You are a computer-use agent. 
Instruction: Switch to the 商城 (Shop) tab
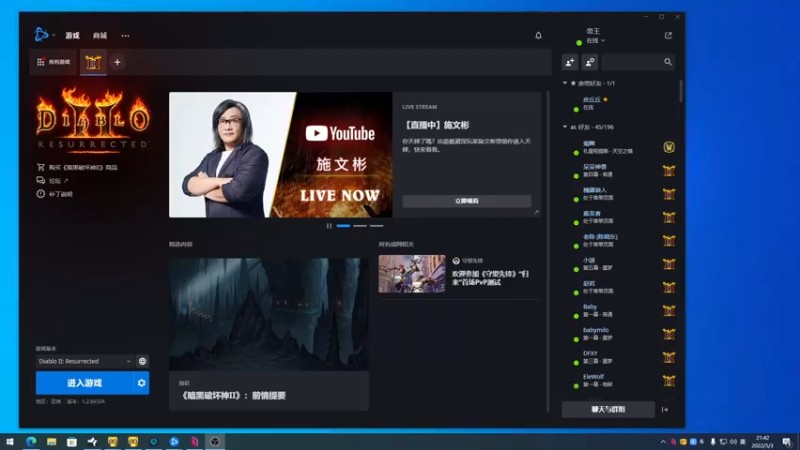coord(100,36)
